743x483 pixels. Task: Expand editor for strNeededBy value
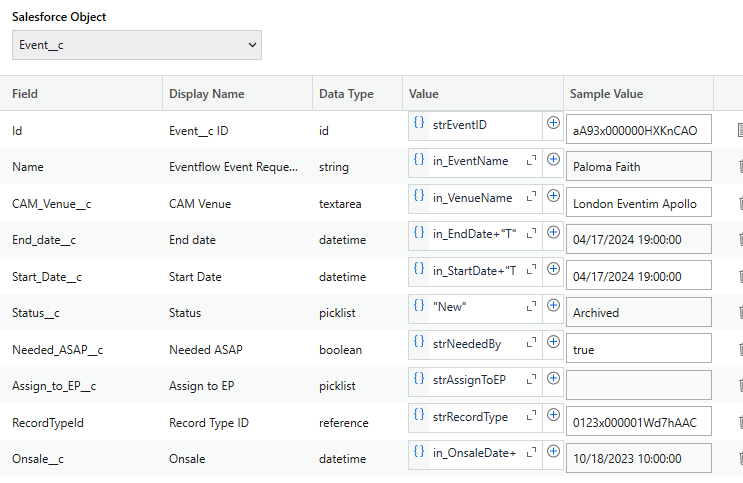(x=532, y=343)
